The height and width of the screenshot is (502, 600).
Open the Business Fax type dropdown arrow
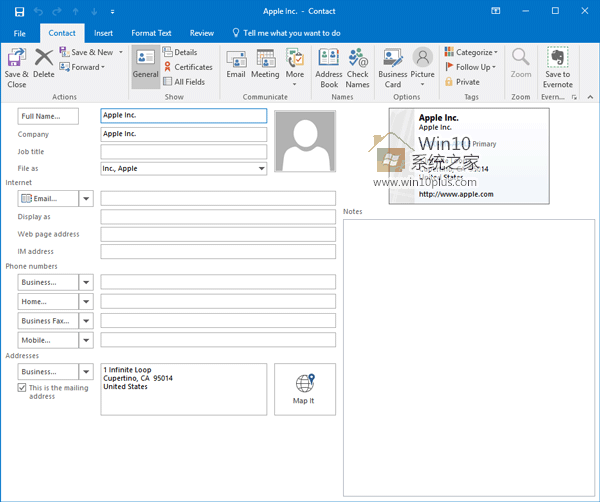pos(86,321)
